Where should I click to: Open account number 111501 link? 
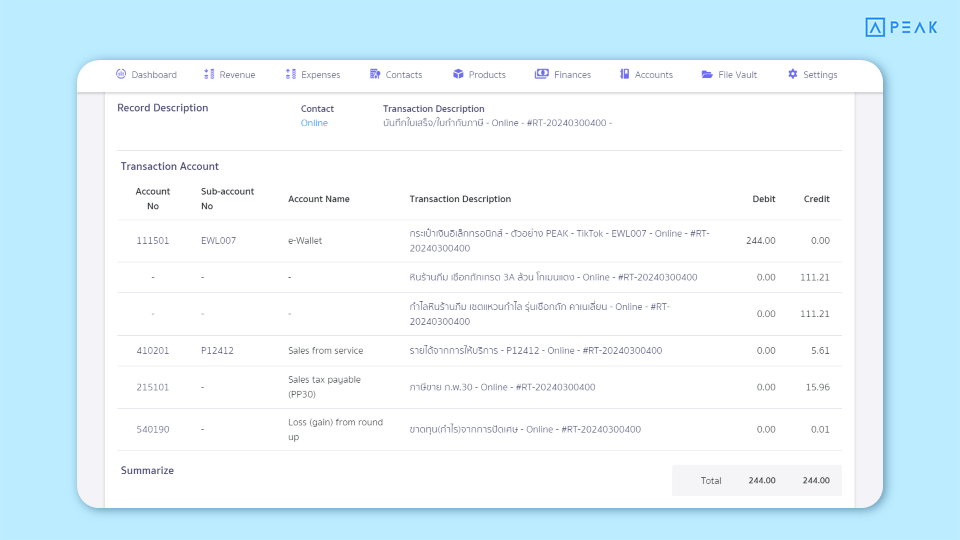tap(153, 241)
